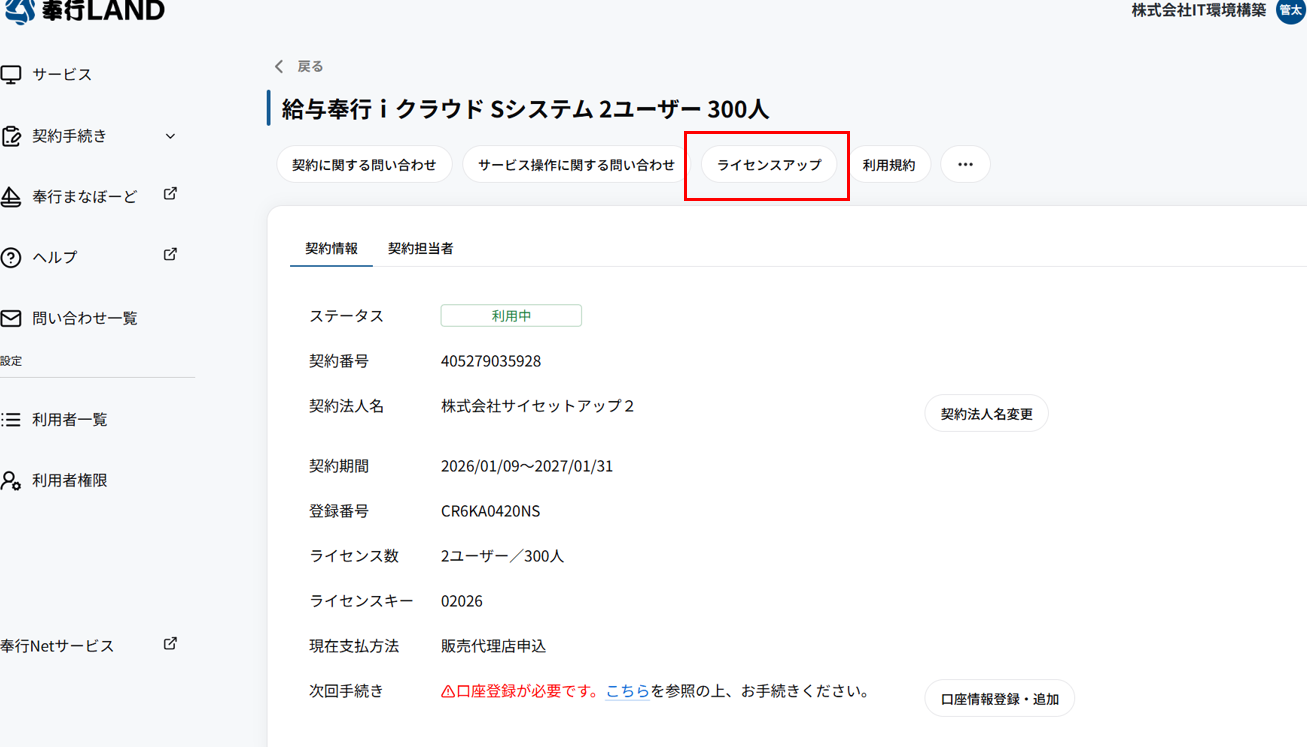
Task: Click the ライセンスアップ button
Action: [x=766, y=164]
